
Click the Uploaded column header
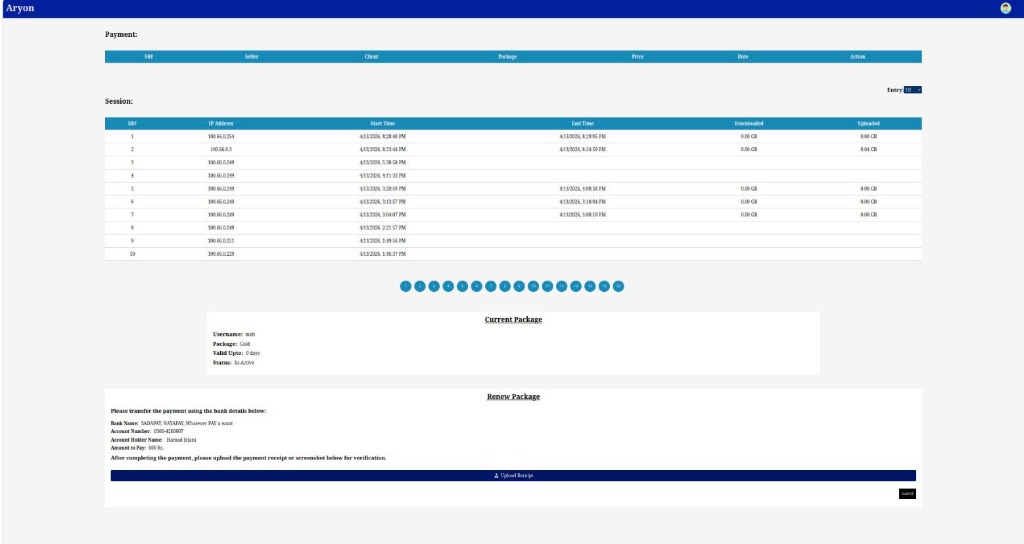click(x=869, y=123)
